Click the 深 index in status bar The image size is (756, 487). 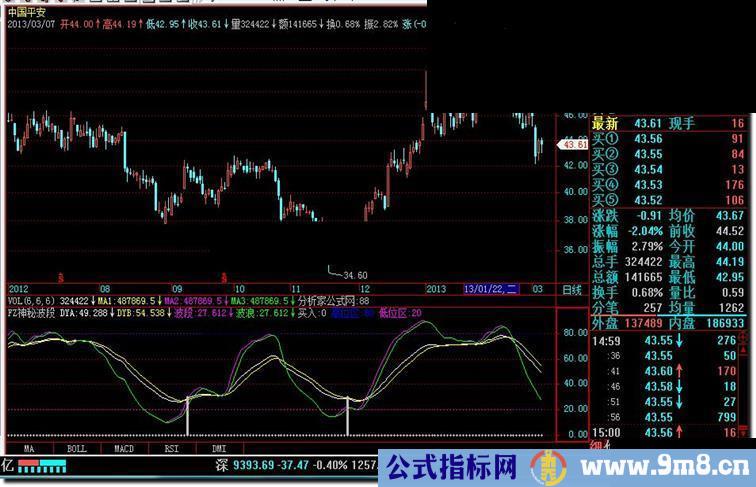222,465
